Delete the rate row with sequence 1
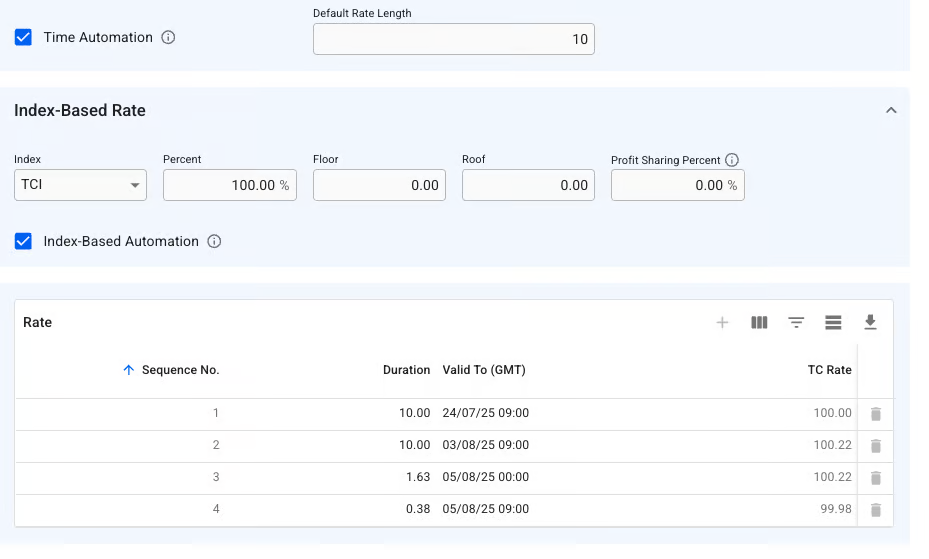929x559 pixels. click(x=876, y=414)
